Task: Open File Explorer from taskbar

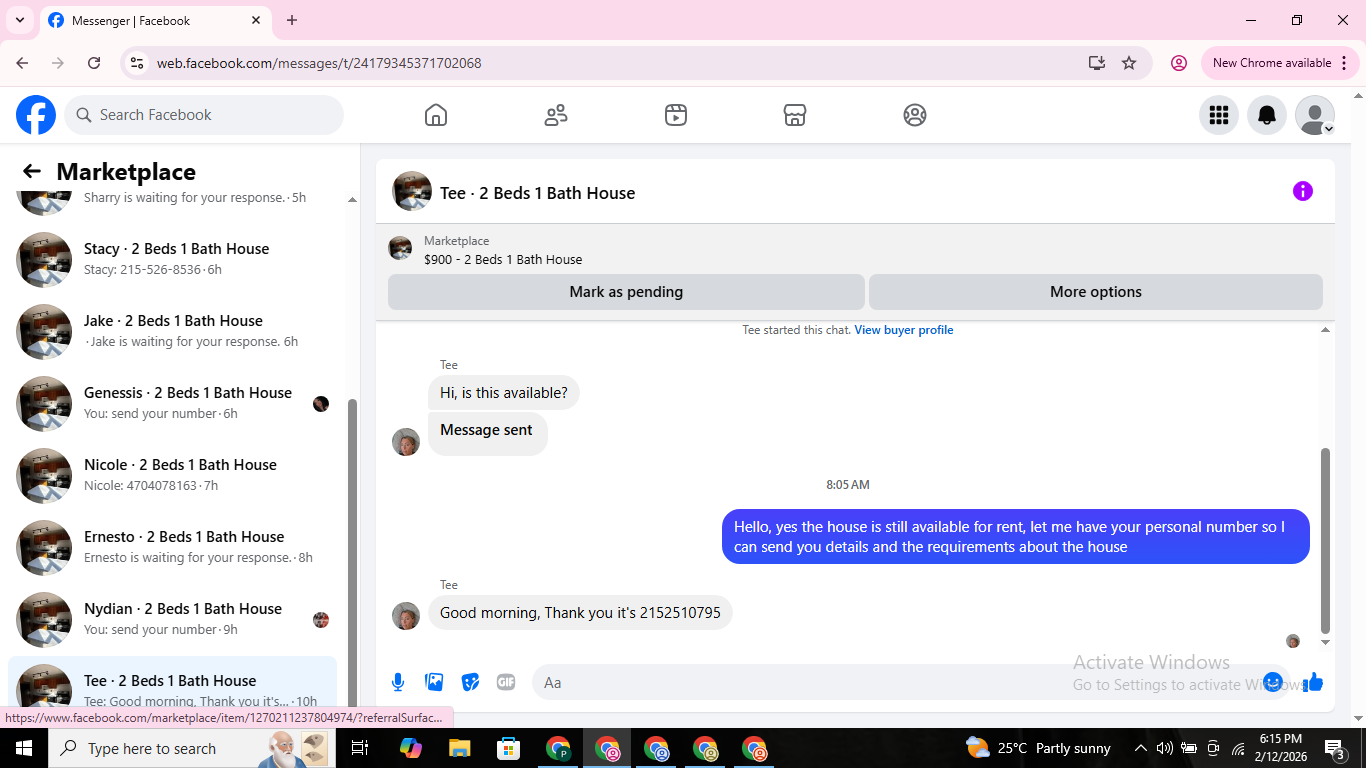Action: click(460, 748)
